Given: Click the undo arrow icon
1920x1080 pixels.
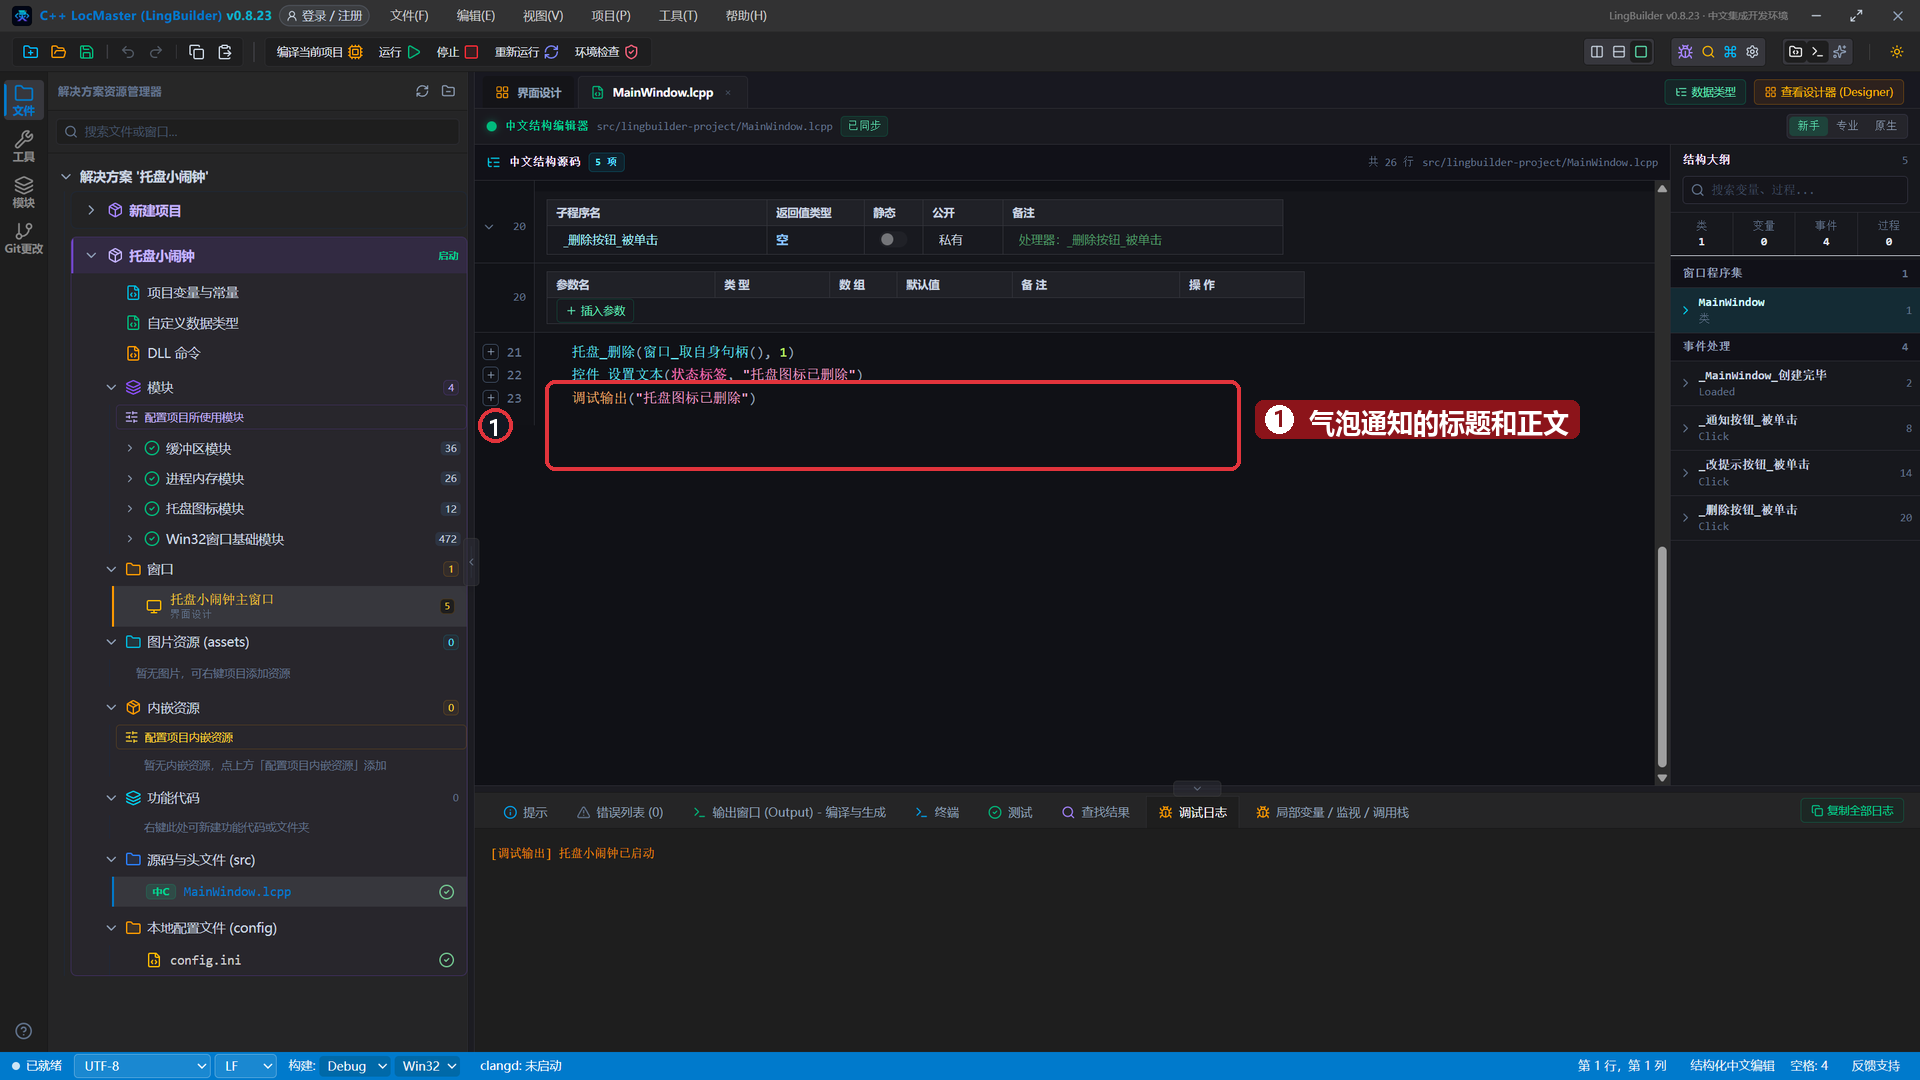Looking at the screenshot, I should click(128, 52).
